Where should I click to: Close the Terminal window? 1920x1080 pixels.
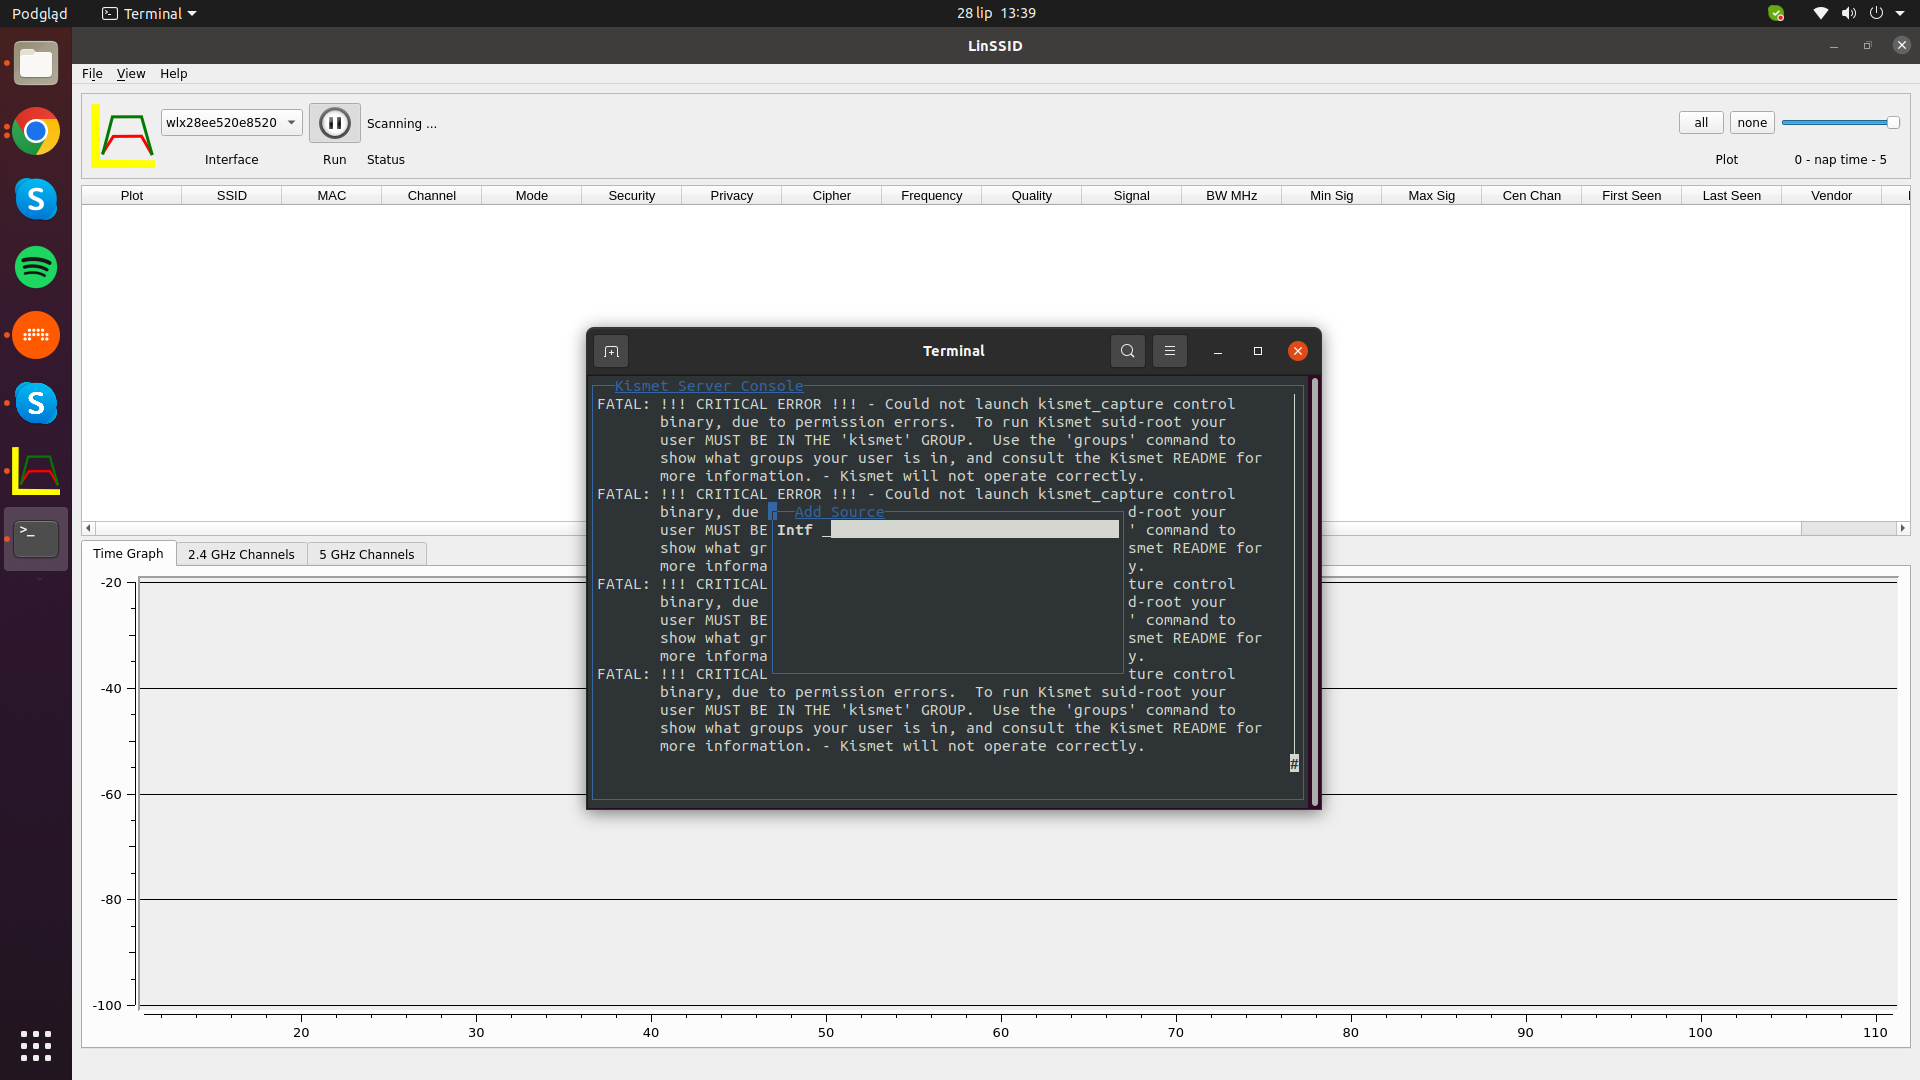tap(1298, 351)
